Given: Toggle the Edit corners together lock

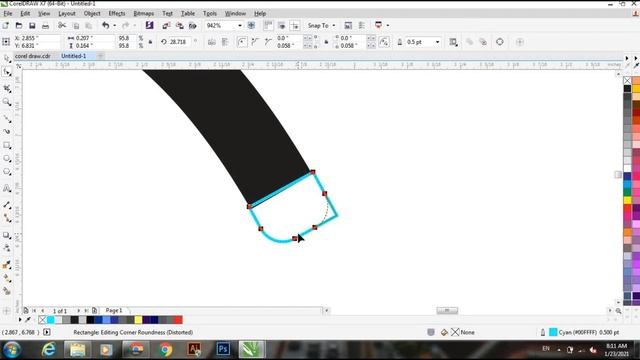Looking at the screenshot, I should (326, 42).
